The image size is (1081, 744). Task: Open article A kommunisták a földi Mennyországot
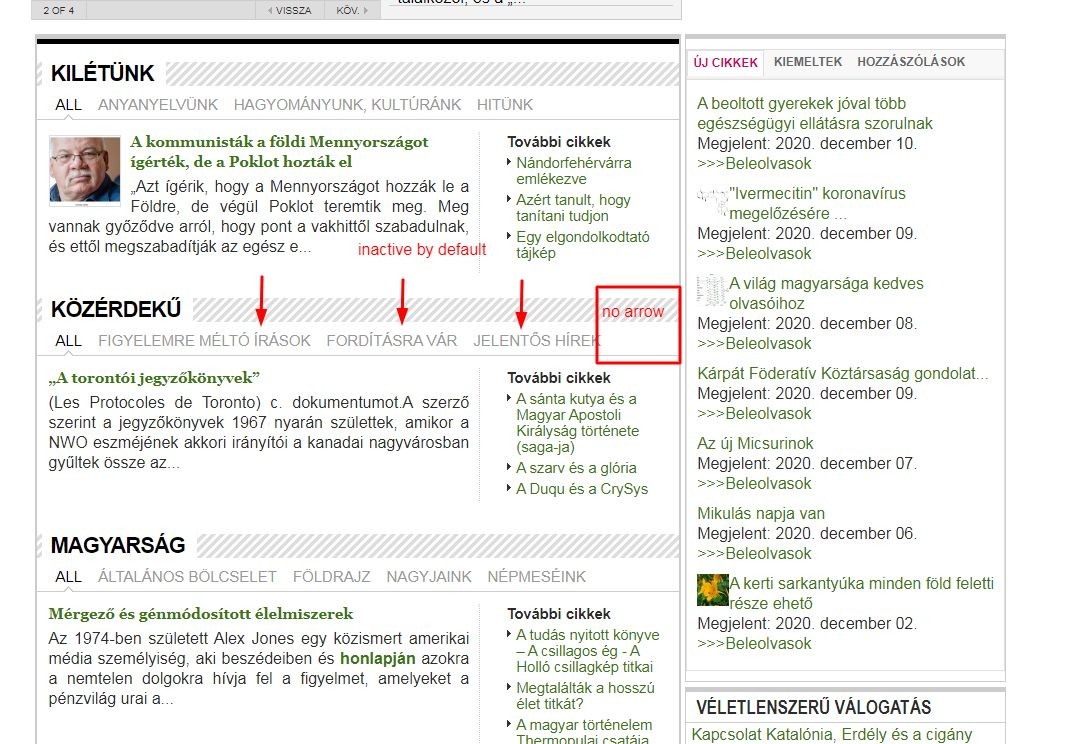point(279,152)
